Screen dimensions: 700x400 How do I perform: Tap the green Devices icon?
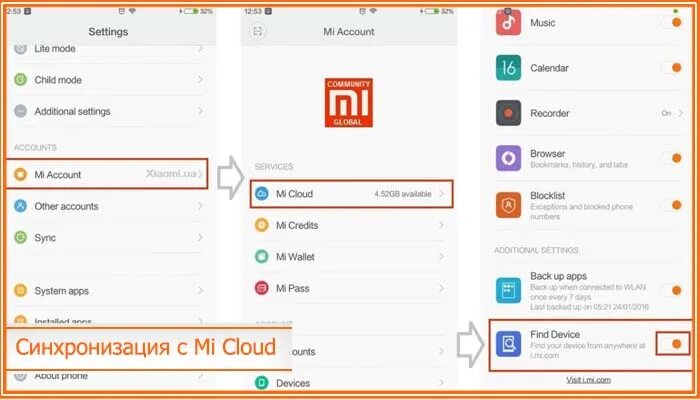tap(262, 383)
